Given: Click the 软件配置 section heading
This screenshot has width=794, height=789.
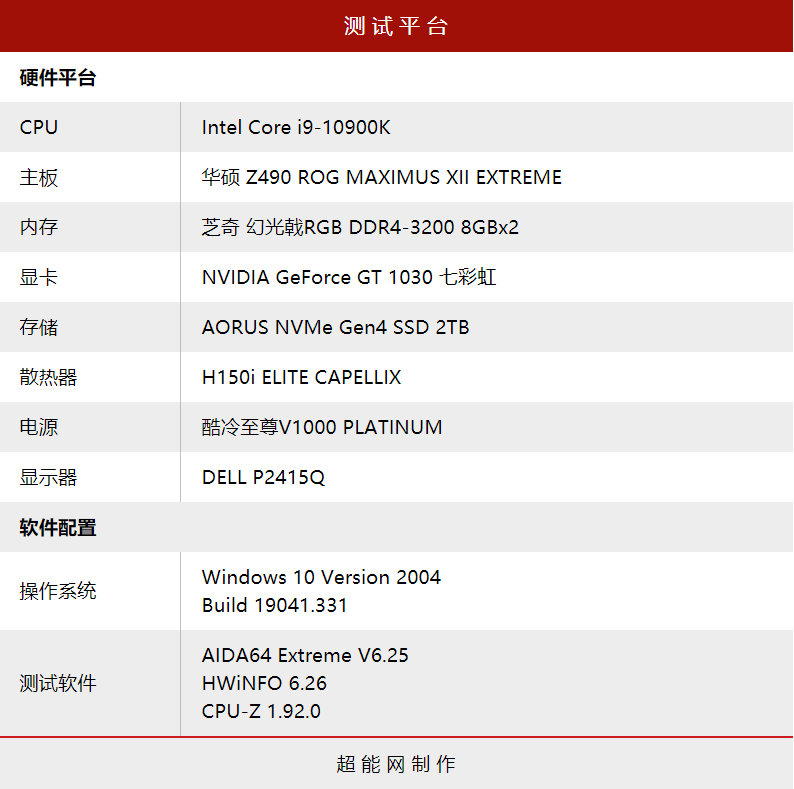Looking at the screenshot, I should tap(58, 528).
